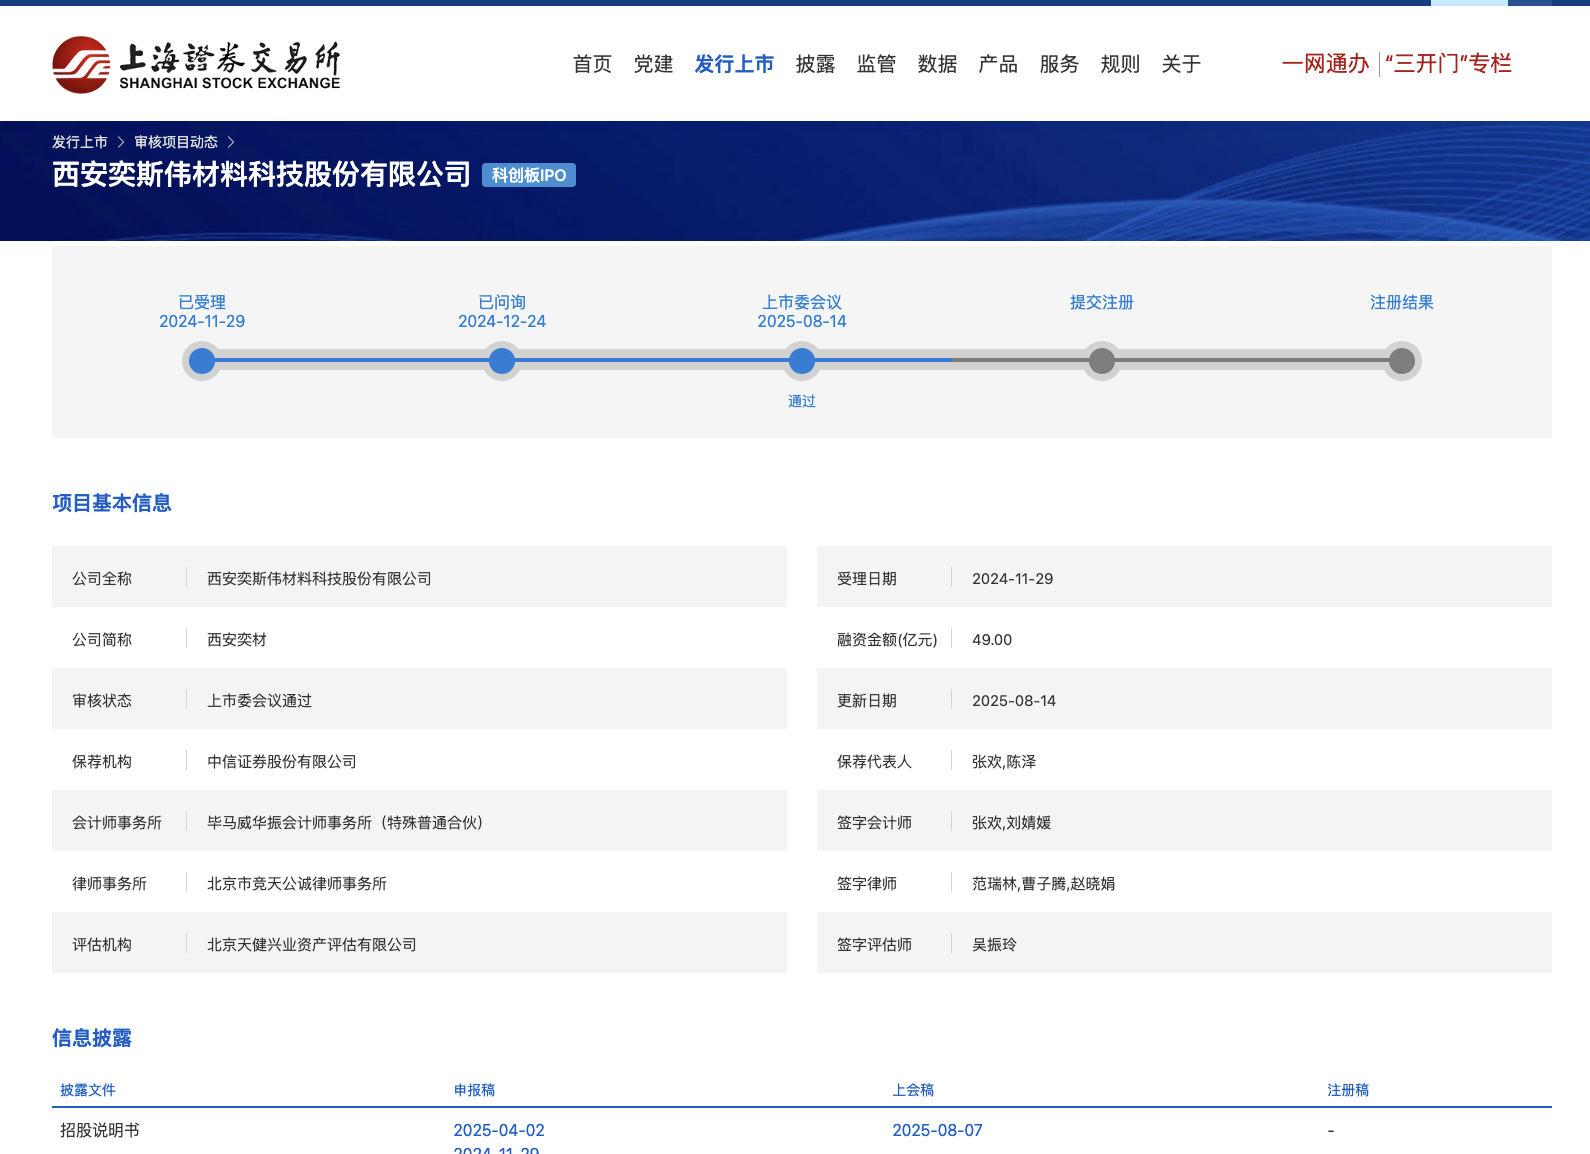Open the 披露 navigation menu
This screenshot has width=1590, height=1154.
815,64
